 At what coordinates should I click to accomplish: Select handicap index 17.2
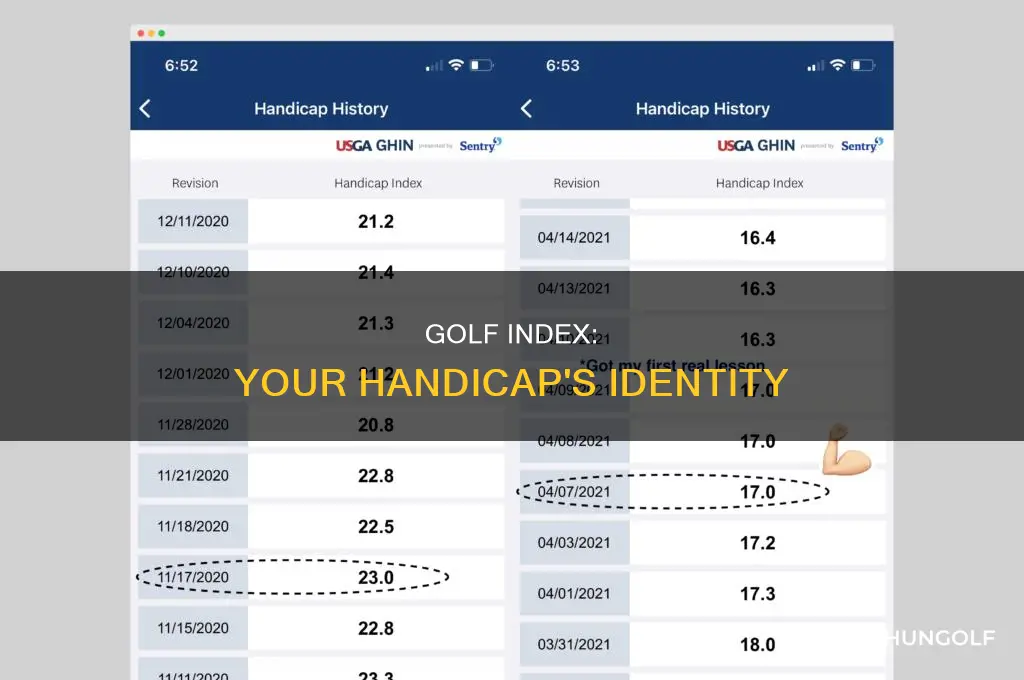point(758,543)
